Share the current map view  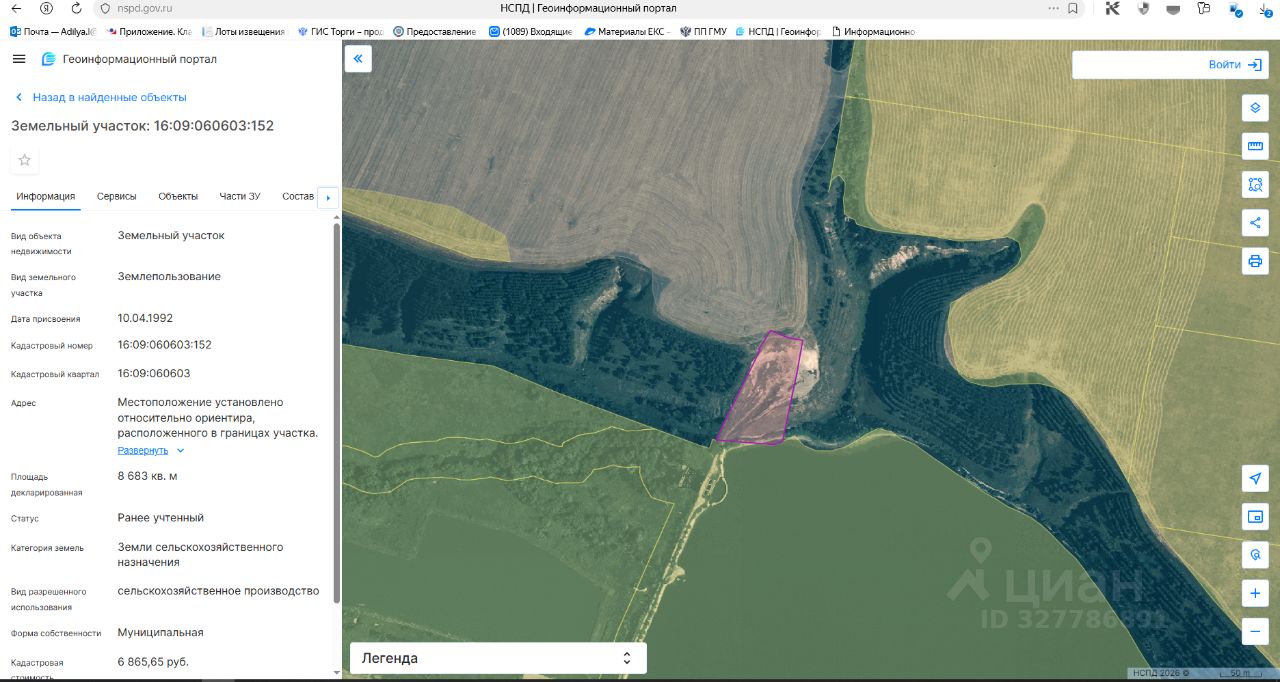[x=1255, y=222]
